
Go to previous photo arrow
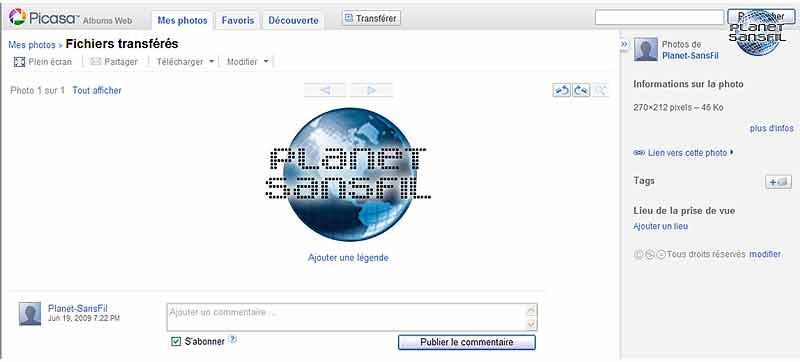pyautogui.click(x=325, y=90)
